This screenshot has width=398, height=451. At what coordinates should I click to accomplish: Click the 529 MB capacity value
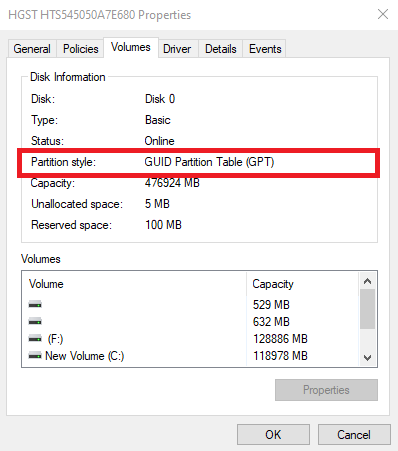[271, 305]
